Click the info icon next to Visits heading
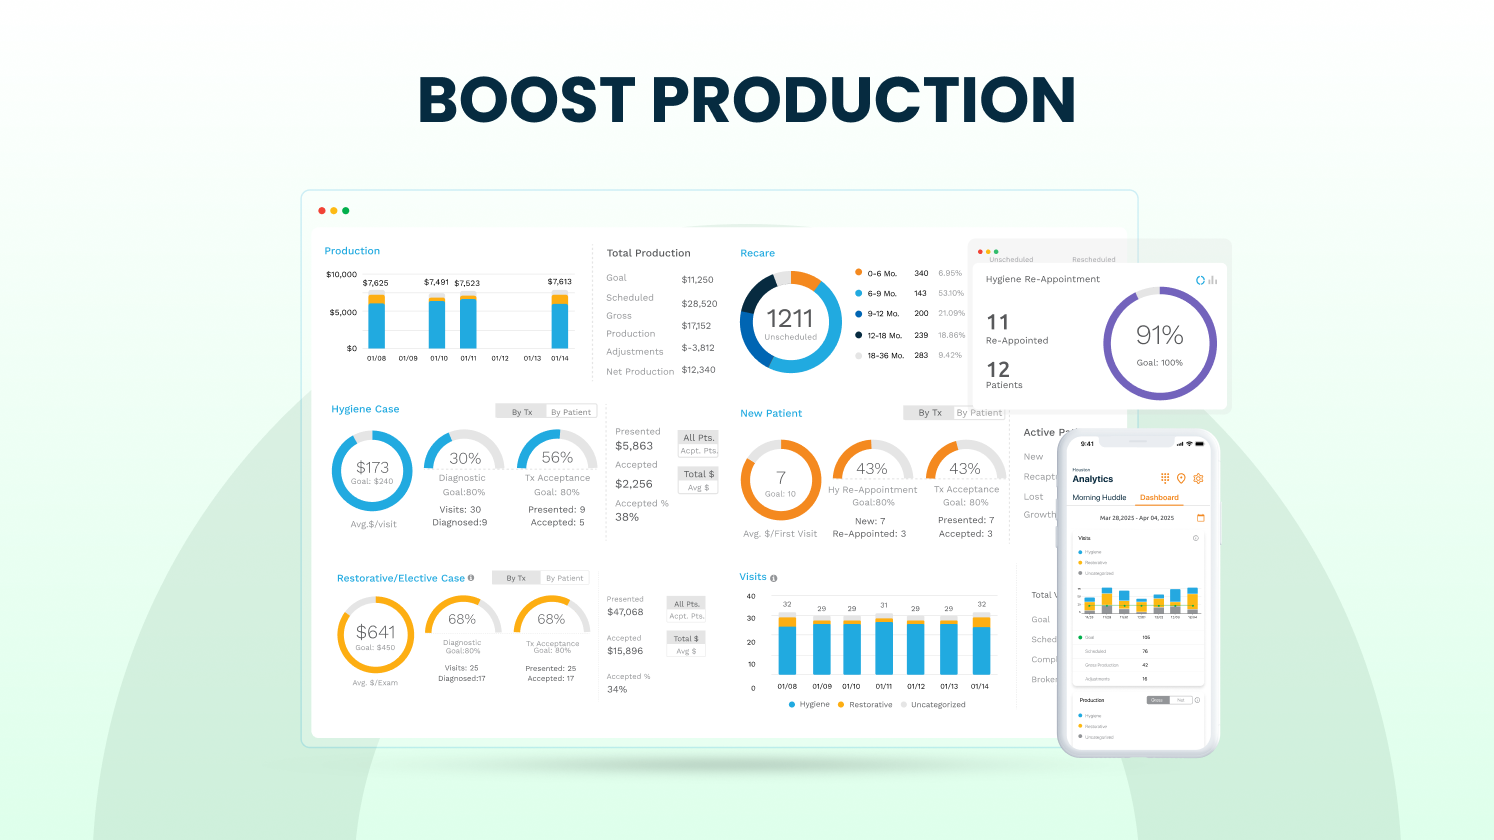 tap(776, 576)
